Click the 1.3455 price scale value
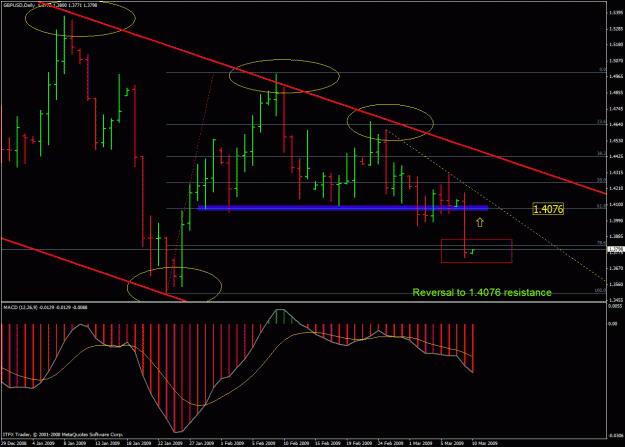 [x=616, y=300]
